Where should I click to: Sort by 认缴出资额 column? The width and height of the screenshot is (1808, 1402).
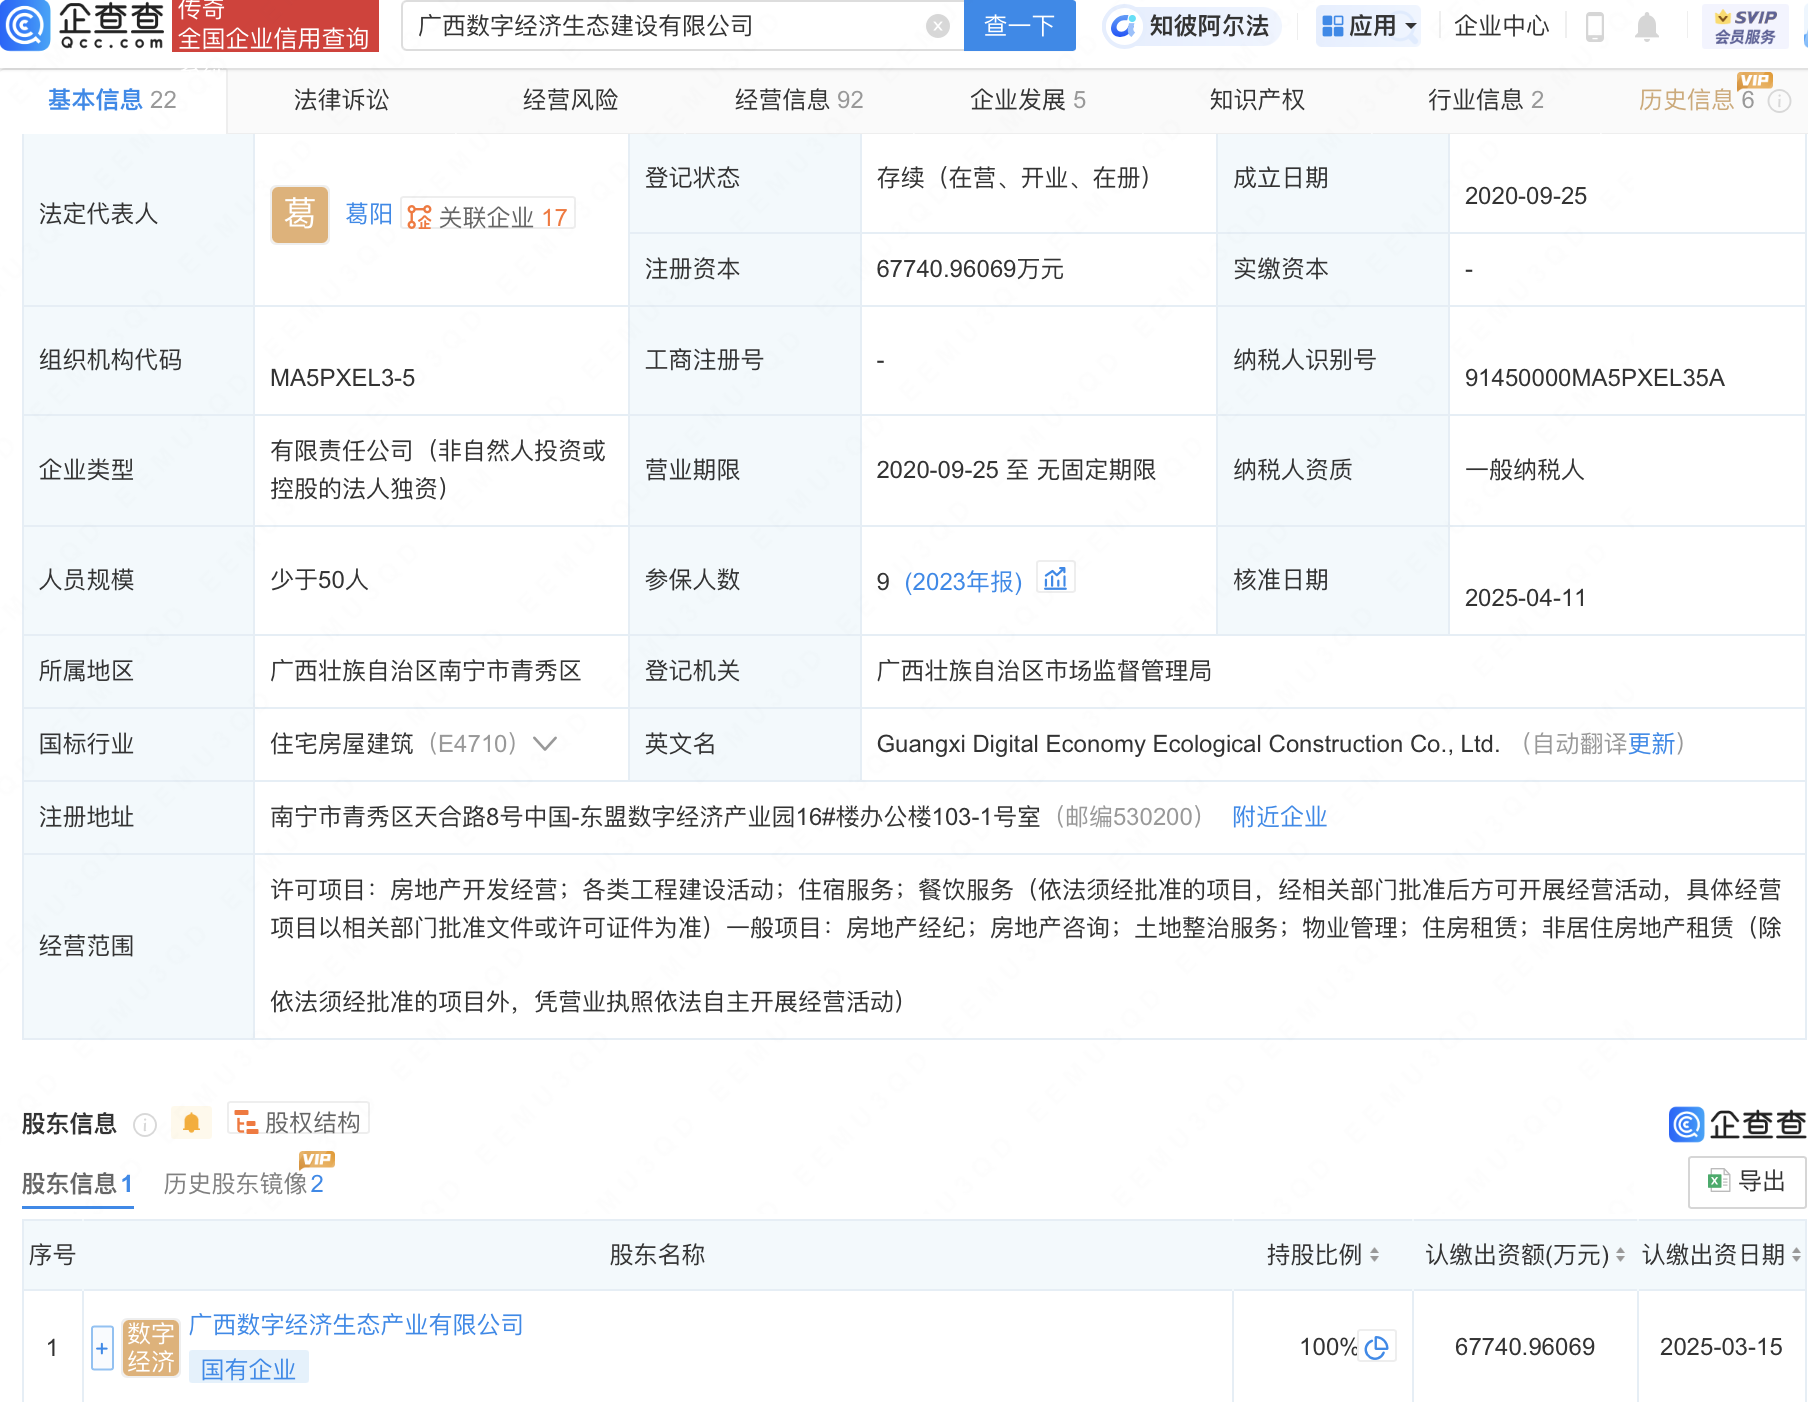point(1619,1255)
